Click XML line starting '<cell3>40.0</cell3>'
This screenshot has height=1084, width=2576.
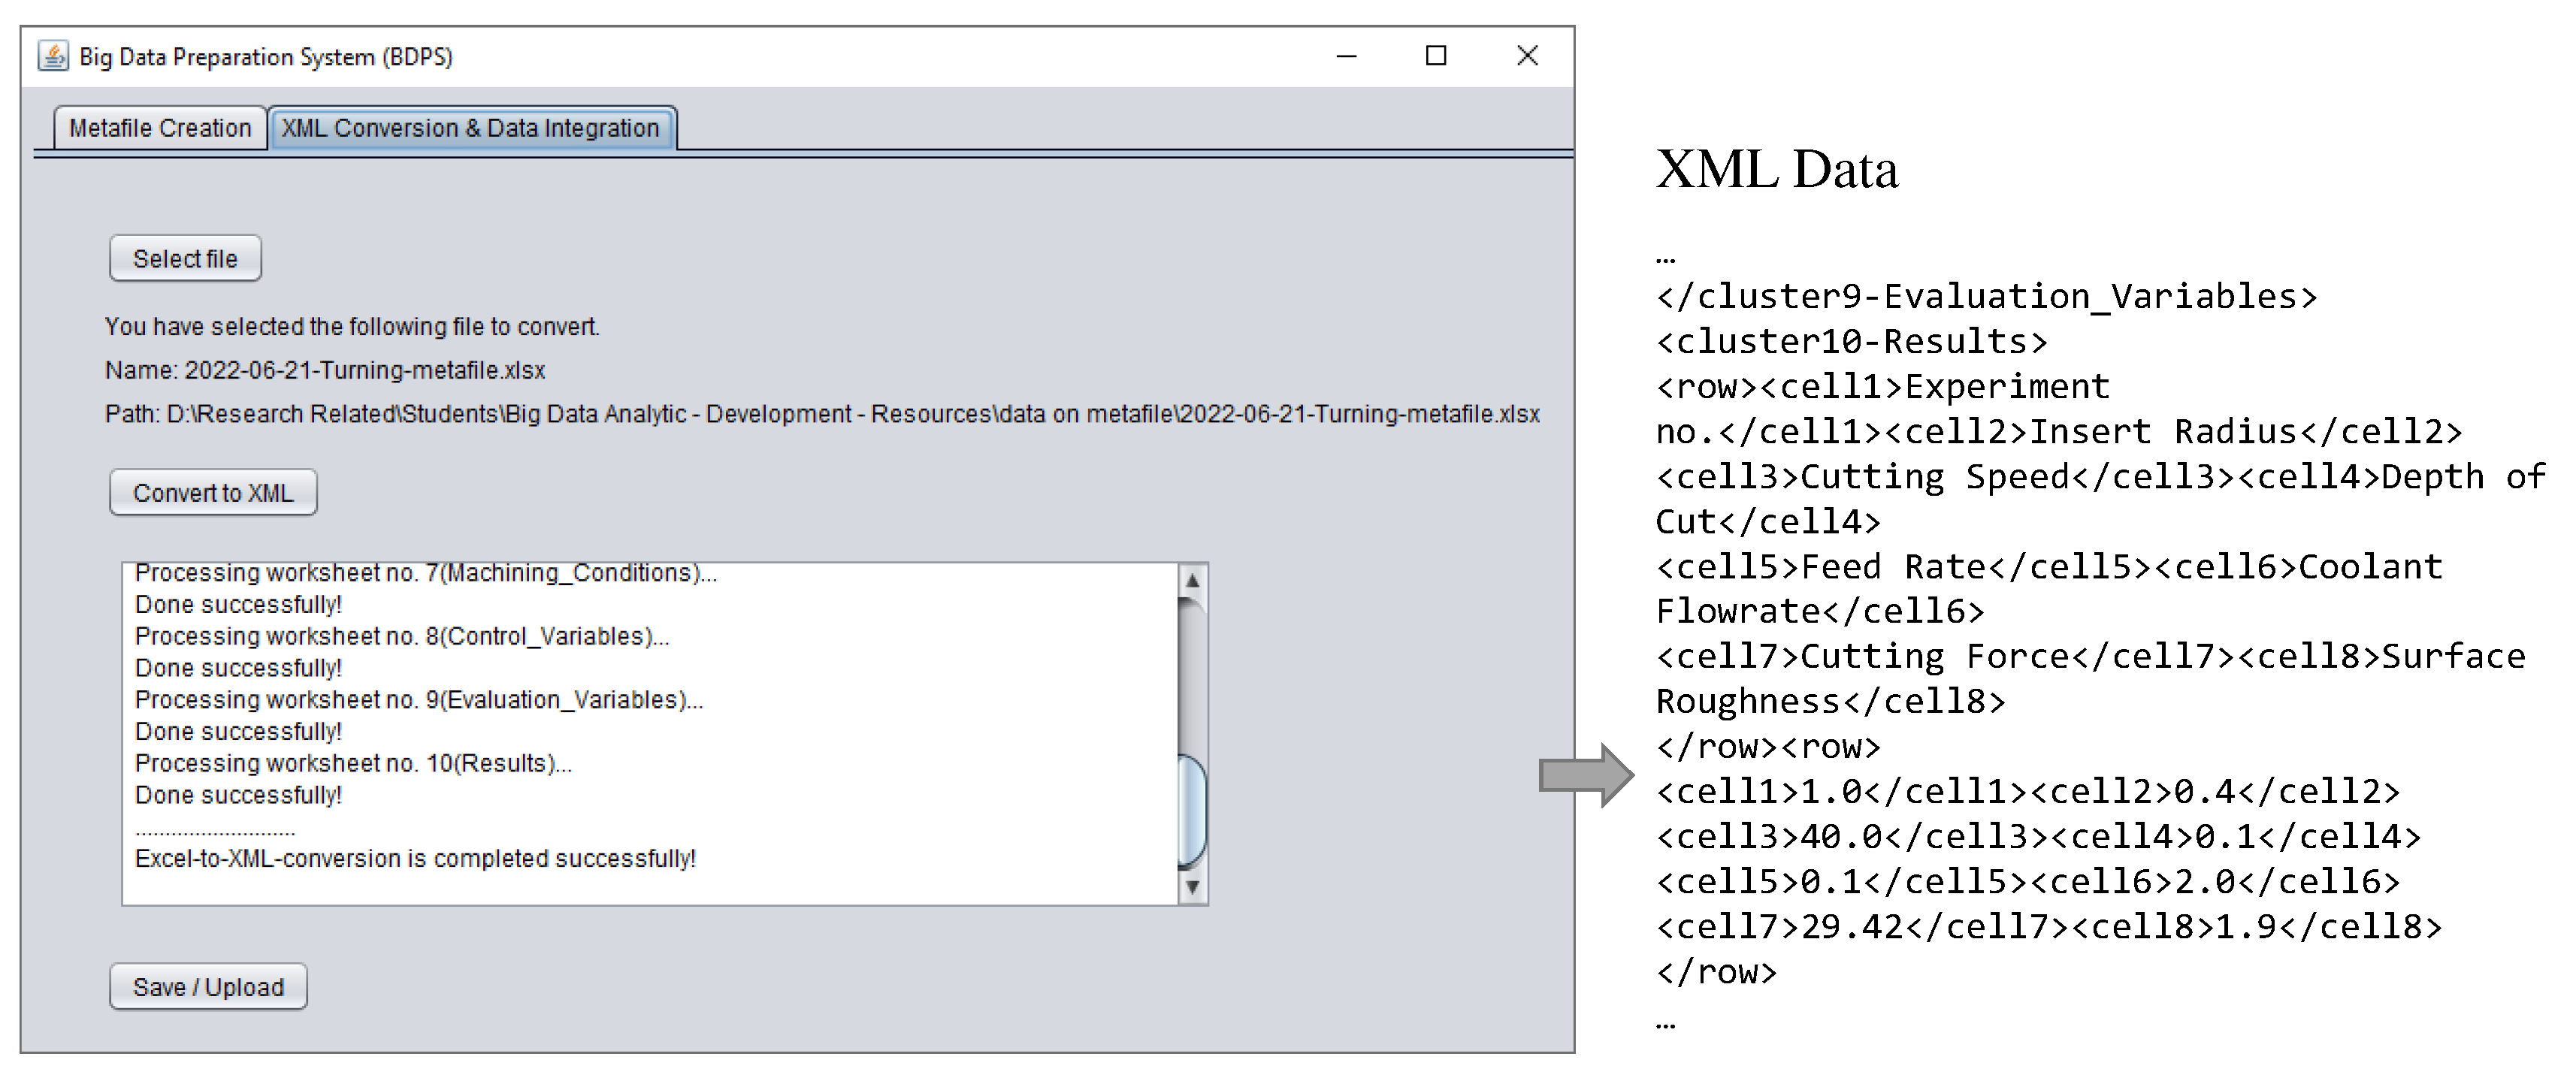pyautogui.click(x=2038, y=836)
